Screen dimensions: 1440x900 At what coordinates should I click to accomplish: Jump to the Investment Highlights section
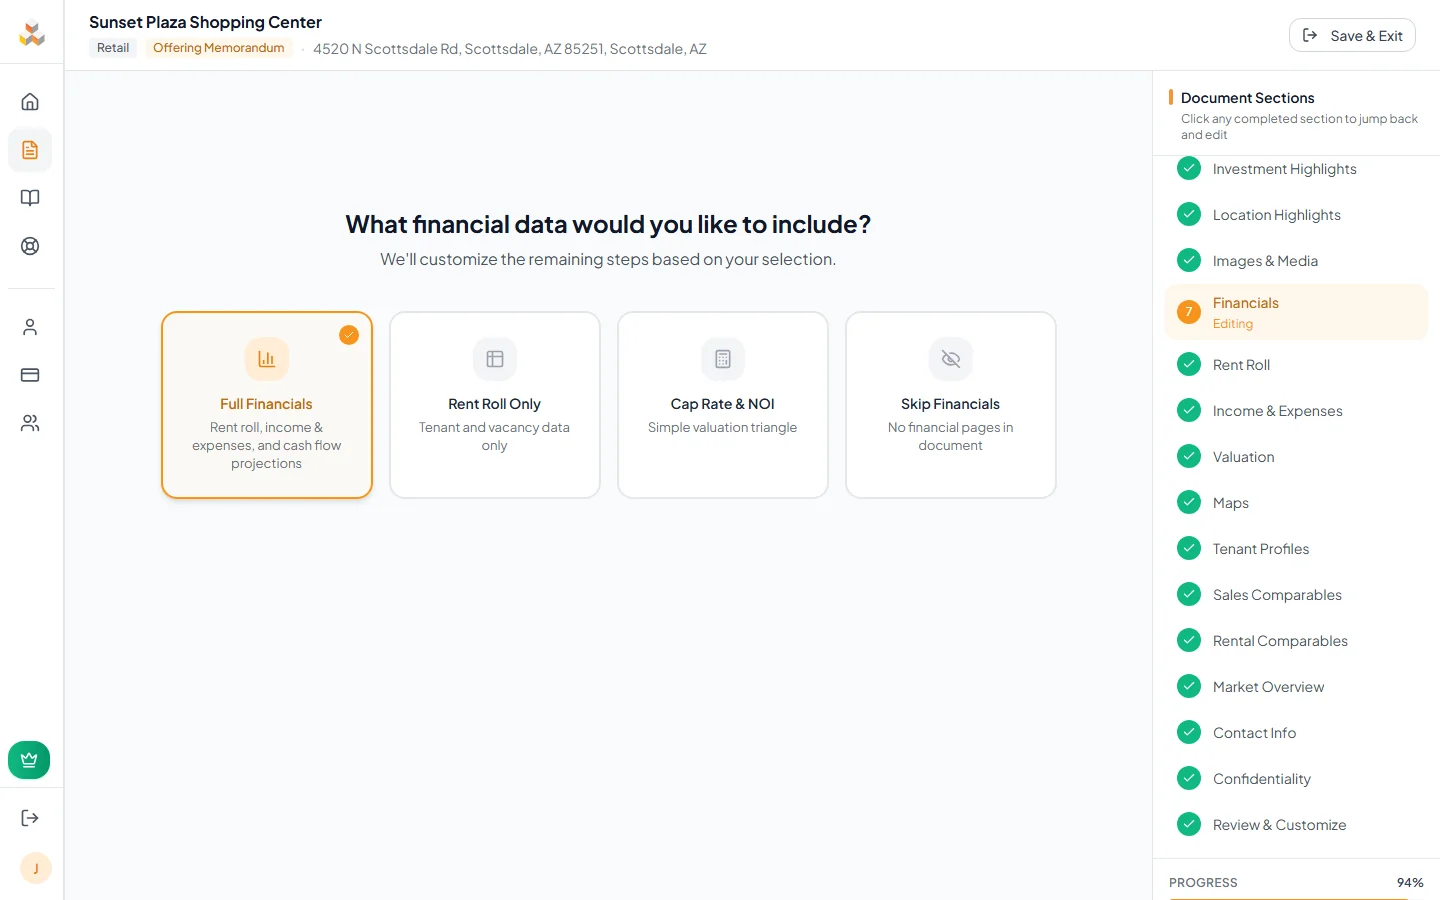1284,169
